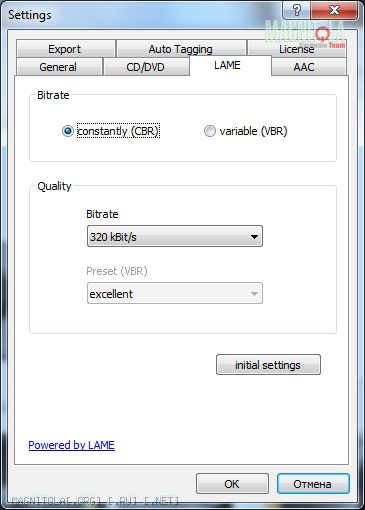Open the 320 kBit/s bitrate dropdown
The width and height of the screenshot is (365, 510).
click(x=175, y=236)
